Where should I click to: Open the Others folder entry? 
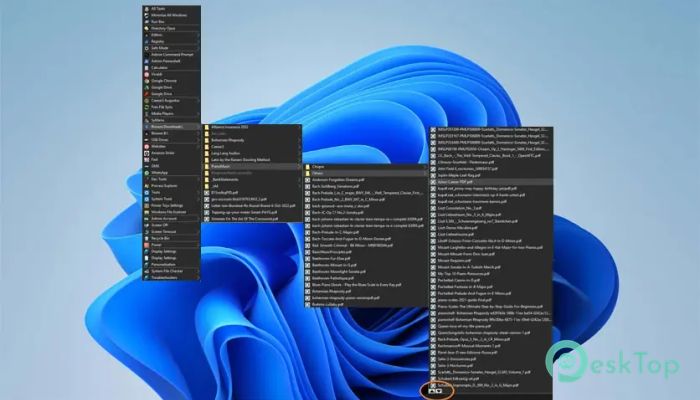[x=366, y=173]
